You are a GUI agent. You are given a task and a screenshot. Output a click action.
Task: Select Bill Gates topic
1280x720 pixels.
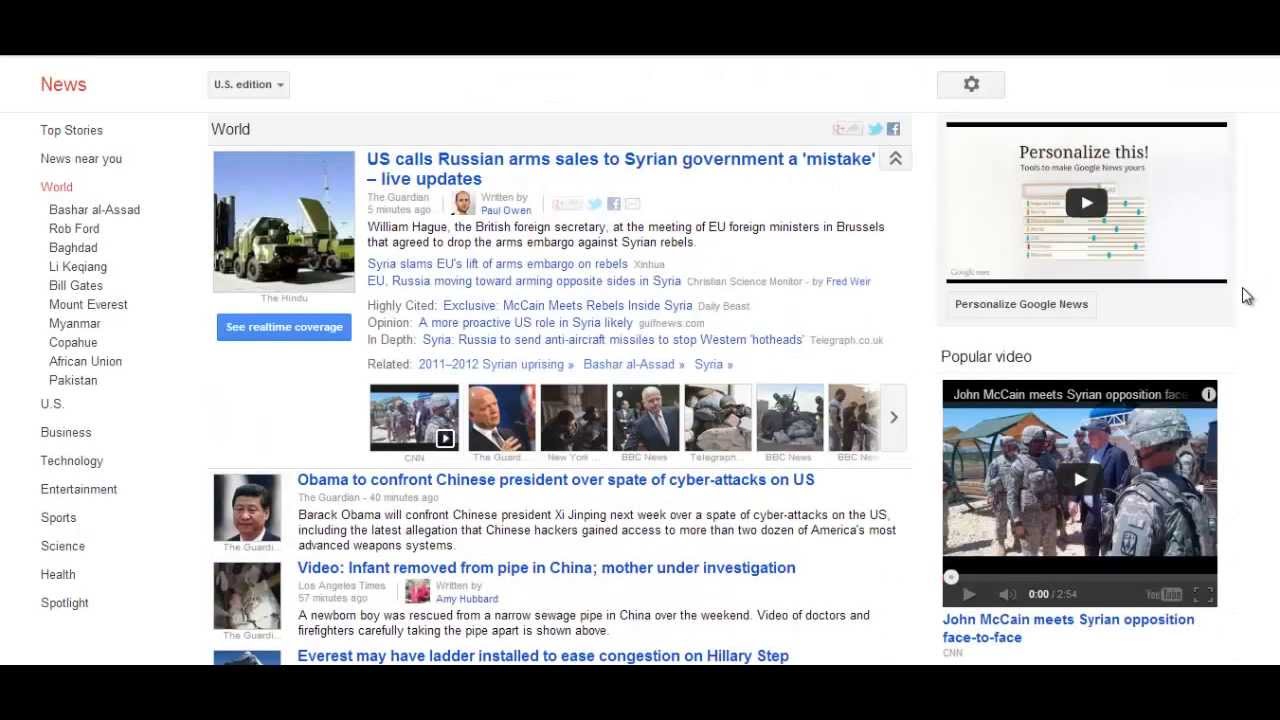click(x=76, y=286)
